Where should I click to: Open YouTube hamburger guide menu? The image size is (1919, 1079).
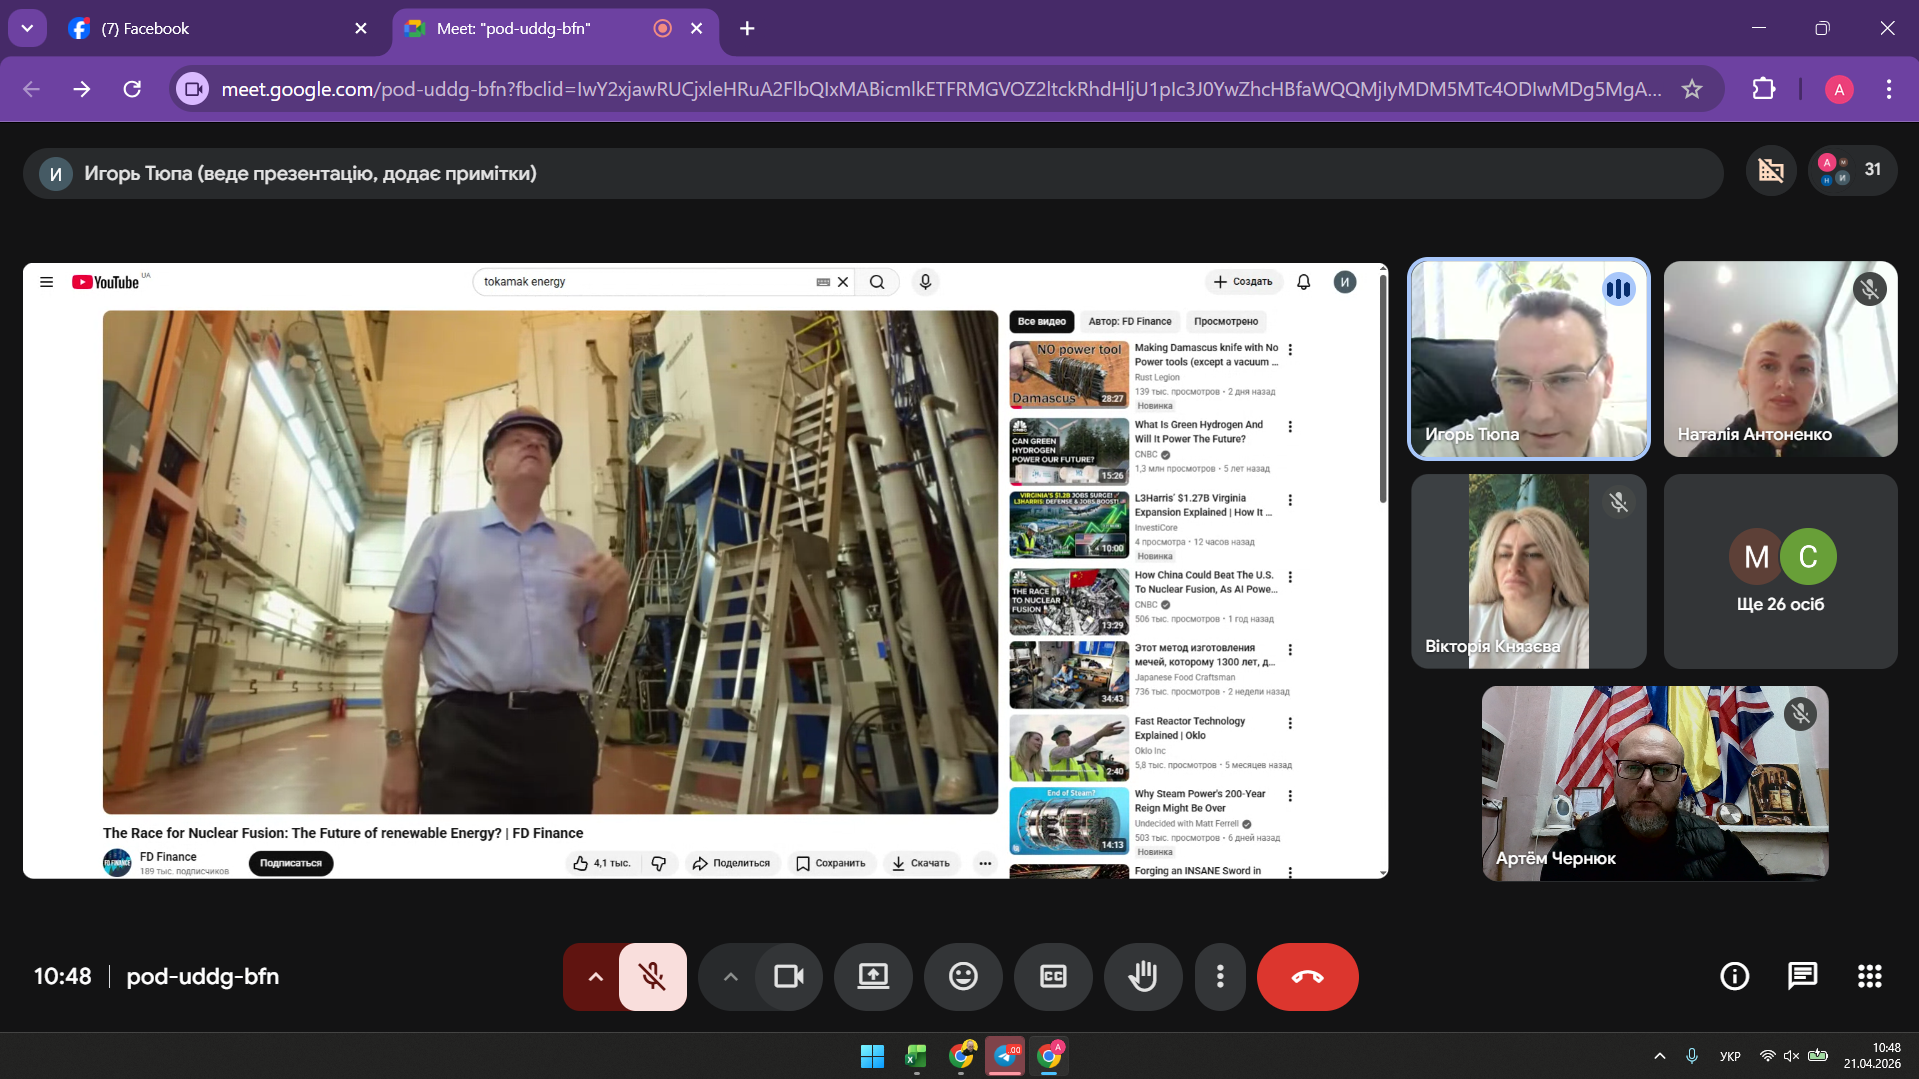46,282
